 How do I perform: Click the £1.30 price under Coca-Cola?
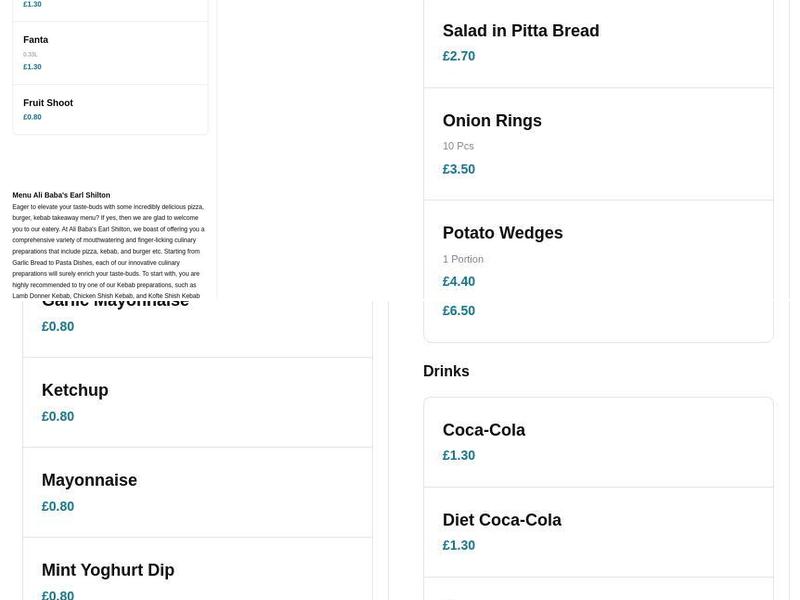(459, 454)
